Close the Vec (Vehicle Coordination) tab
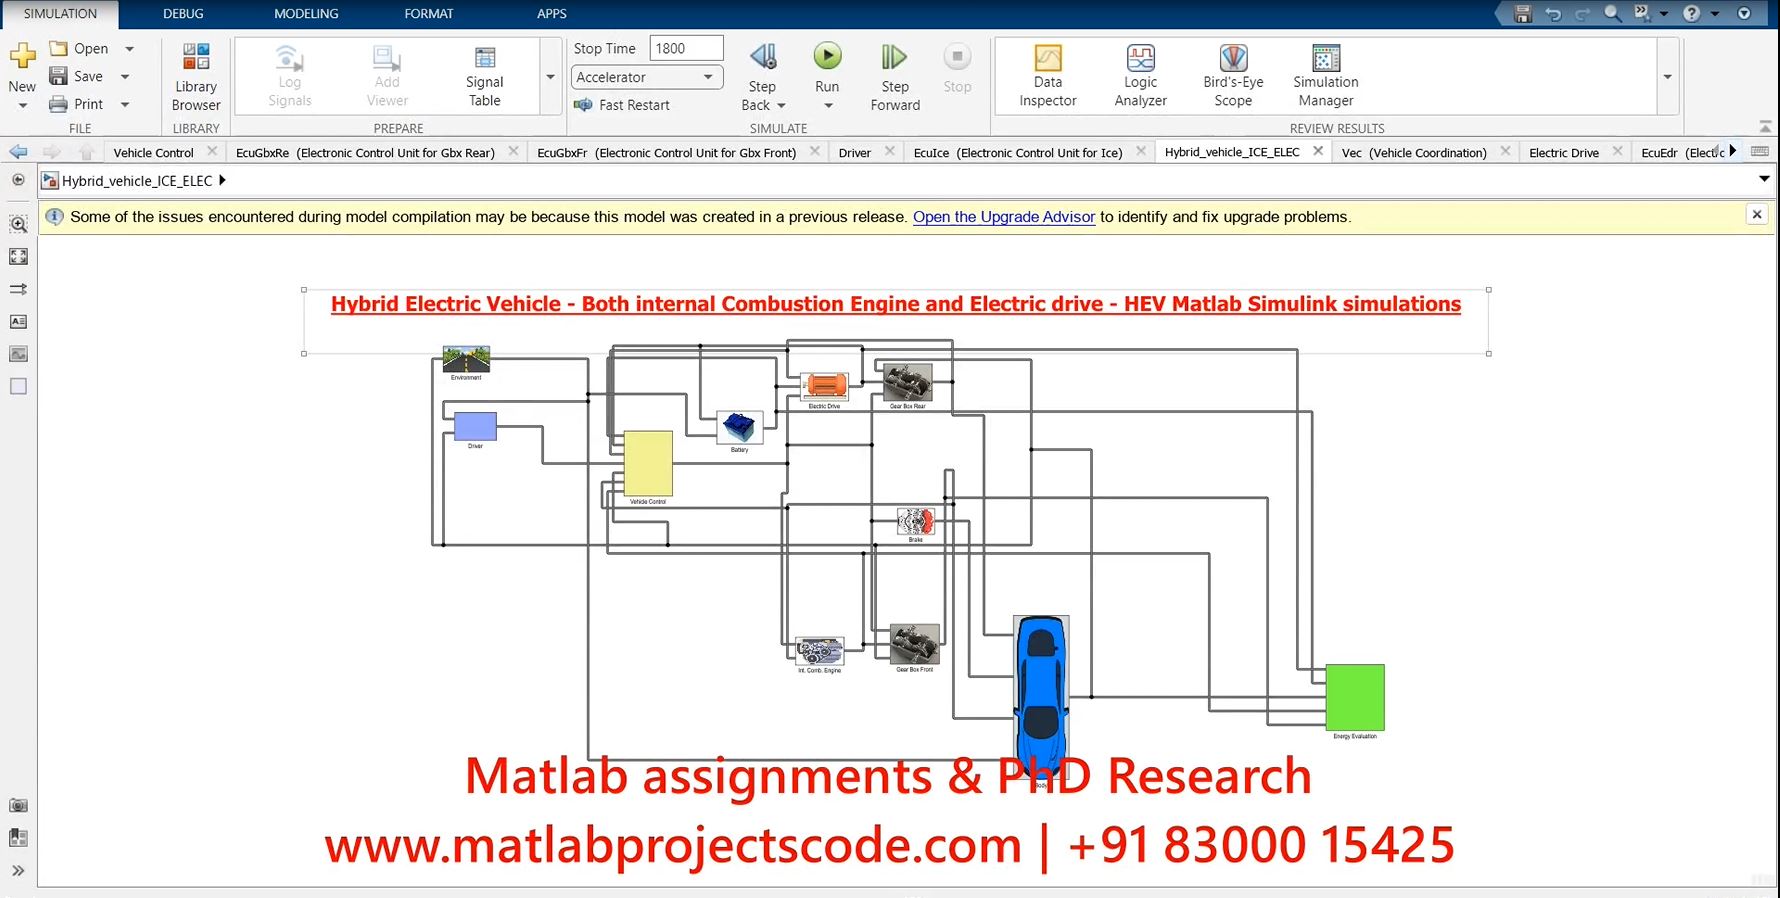Screen dimensions: 1780x898 click(1505, 151)
